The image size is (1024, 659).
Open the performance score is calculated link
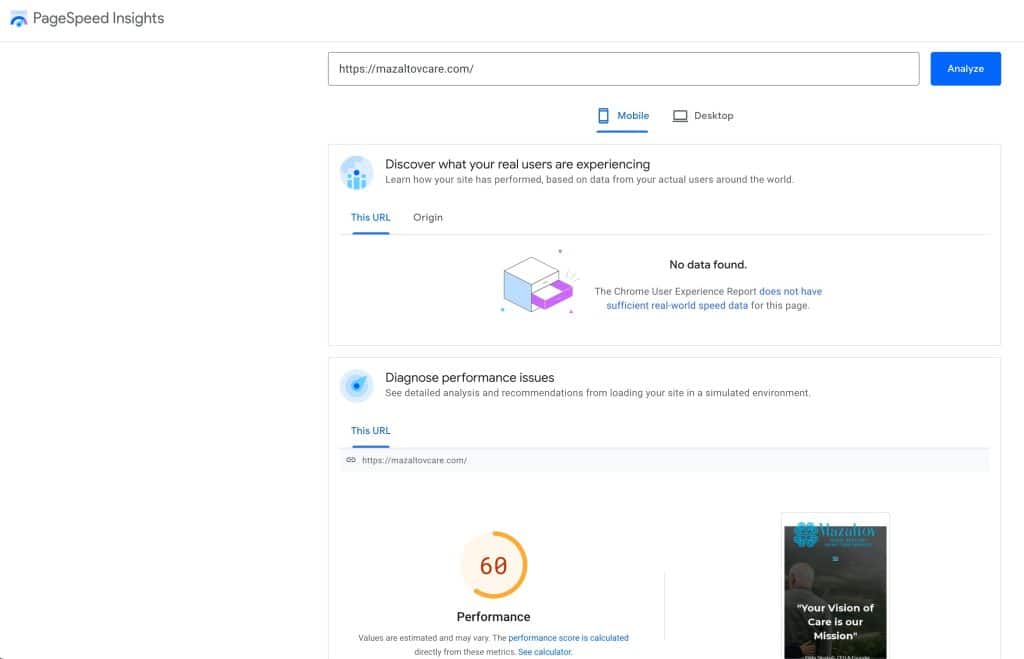click(568, 637)
